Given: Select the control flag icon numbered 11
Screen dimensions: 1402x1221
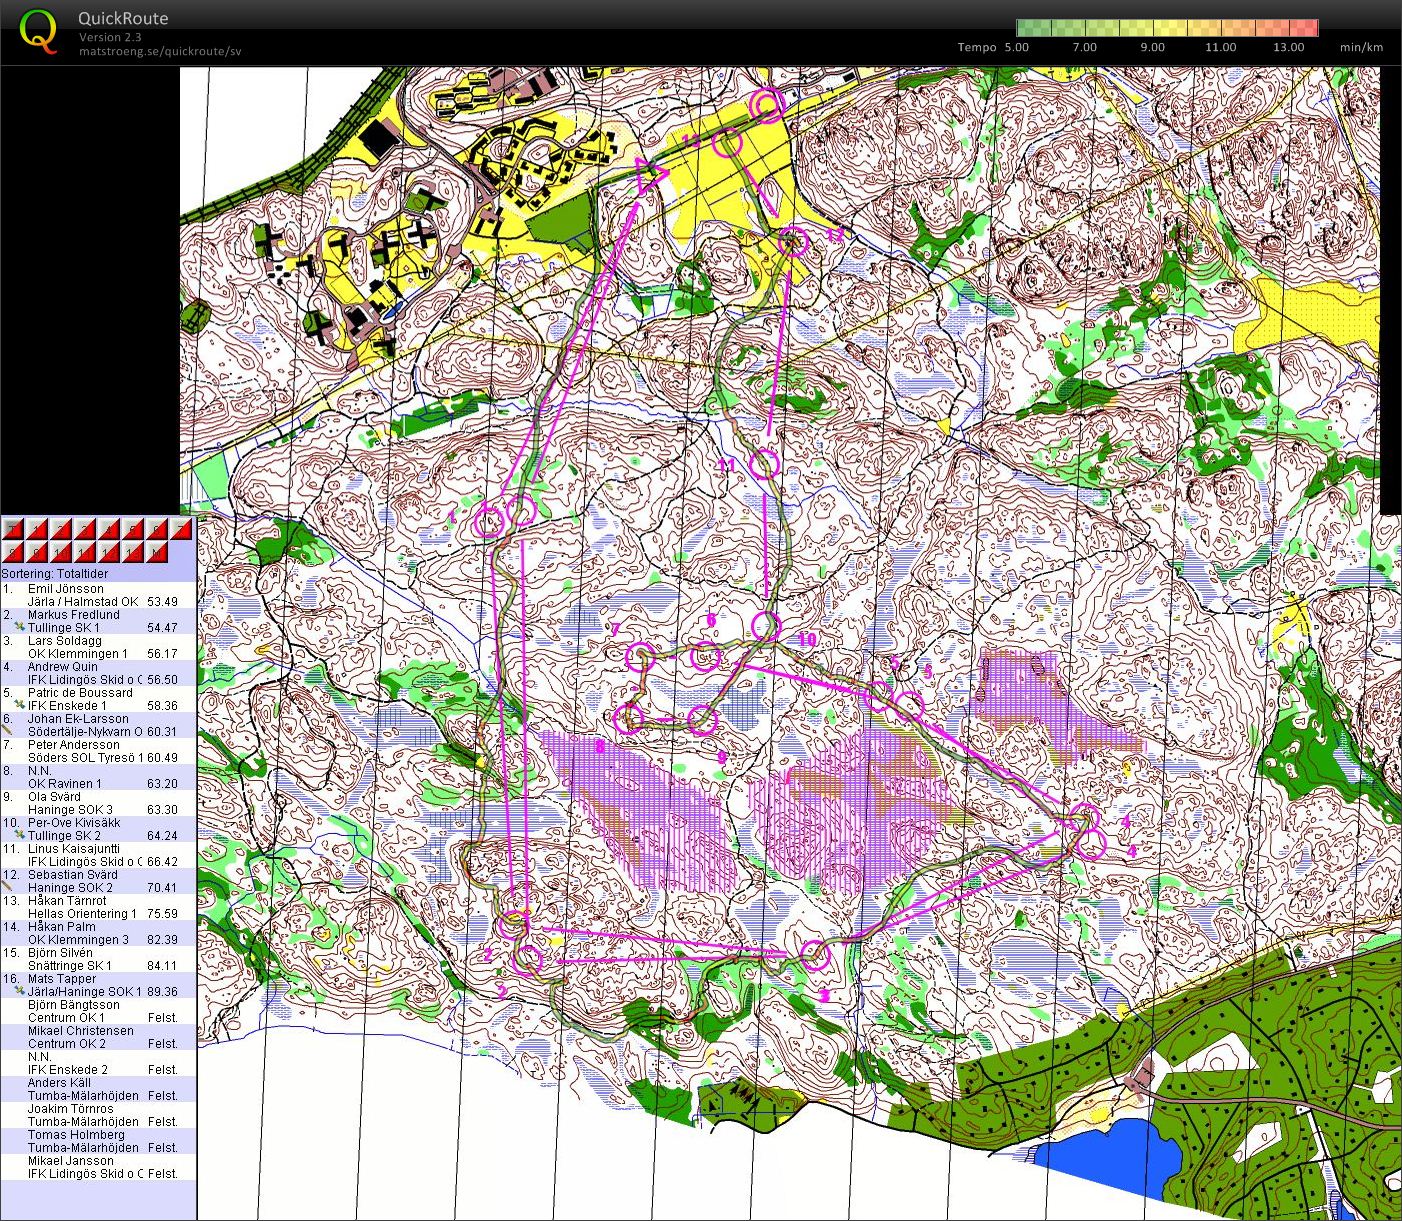Looking at the screenshot, I should click(85, 552).
